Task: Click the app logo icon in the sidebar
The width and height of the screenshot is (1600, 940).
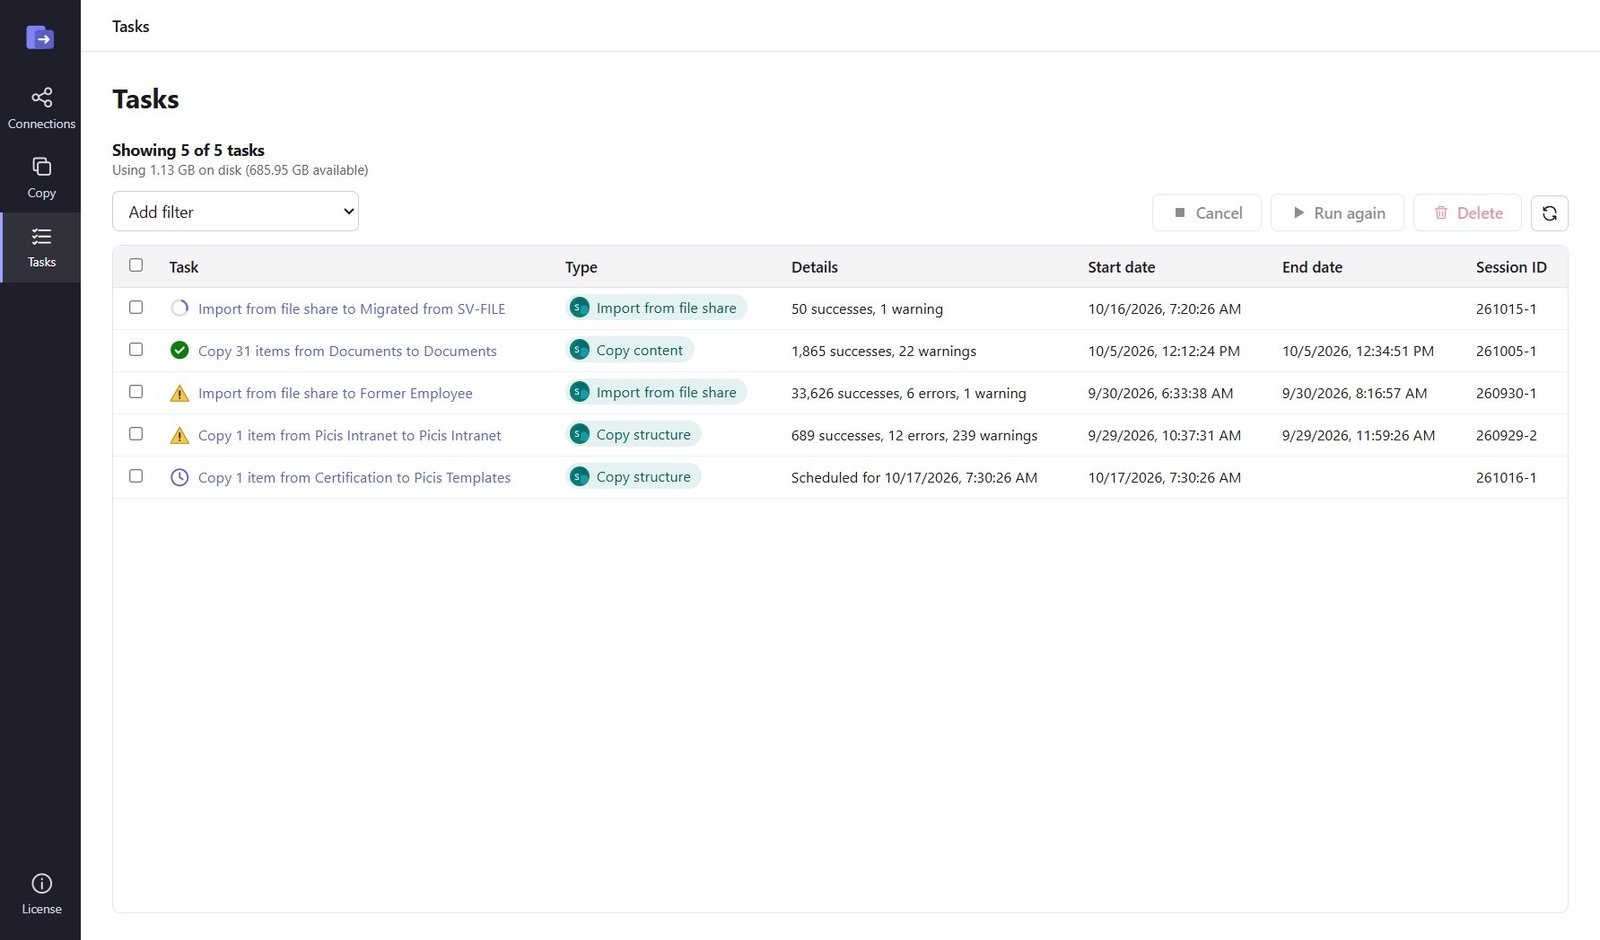Action: (x=40, y=38)
